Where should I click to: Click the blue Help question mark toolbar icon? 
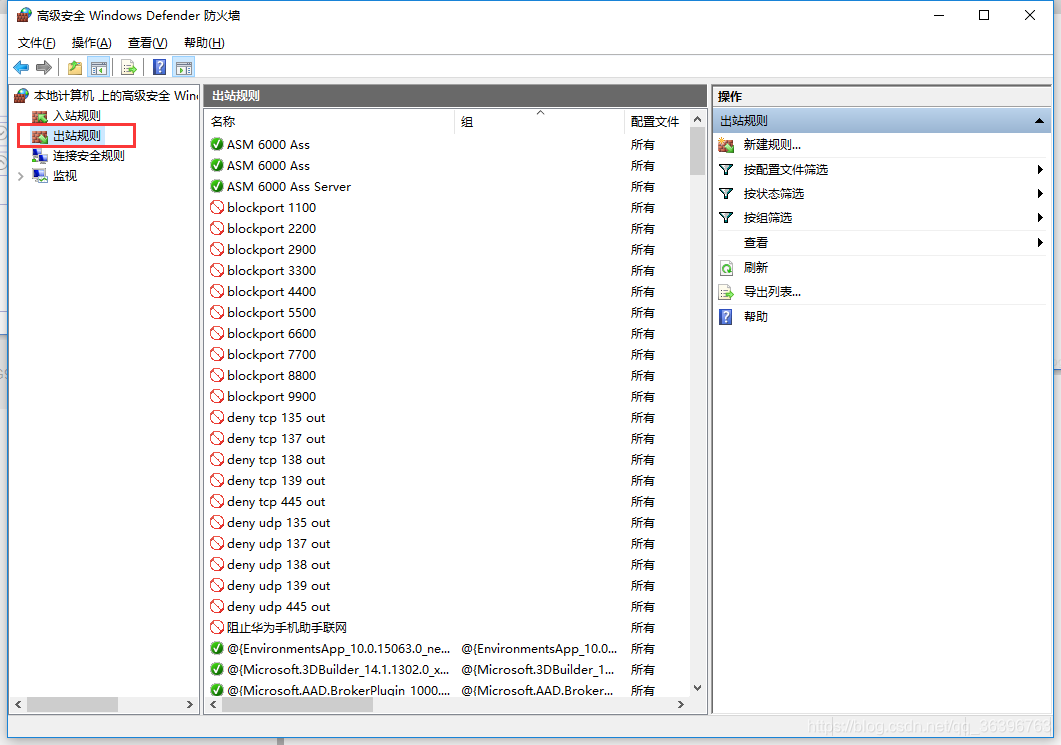[160, 67]
